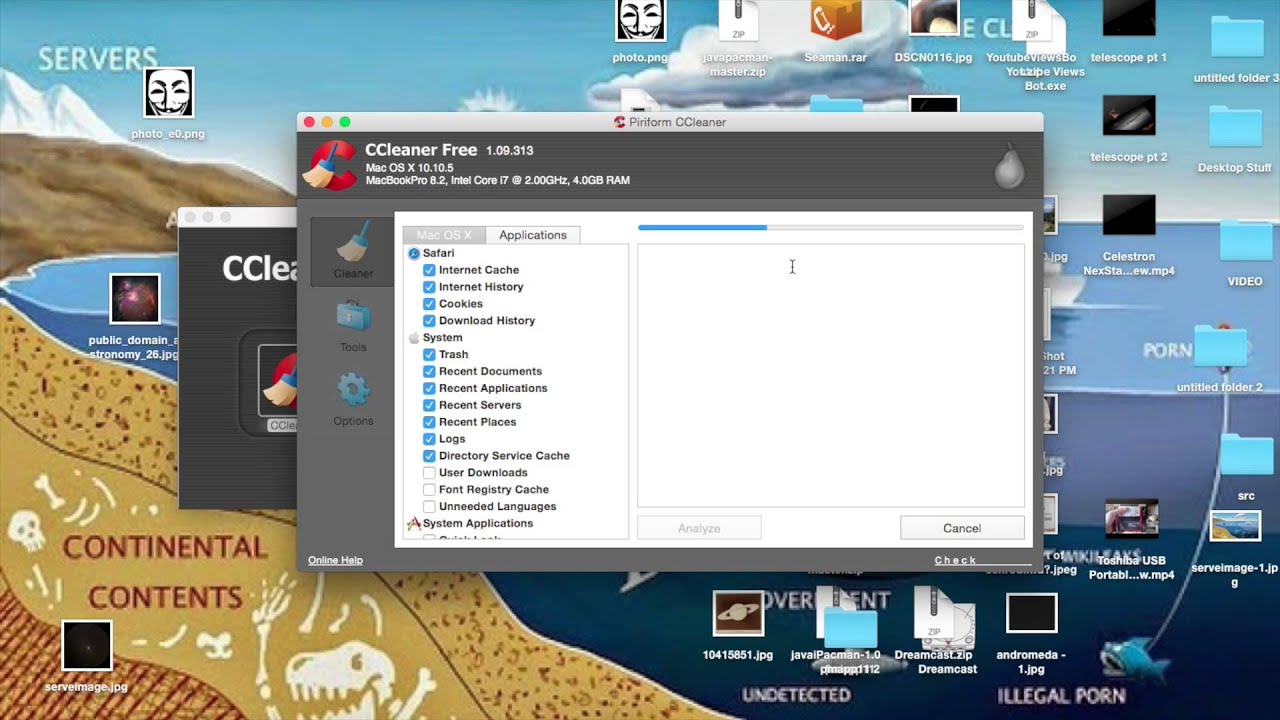Toggle Download History checkbox

point(429,321)
